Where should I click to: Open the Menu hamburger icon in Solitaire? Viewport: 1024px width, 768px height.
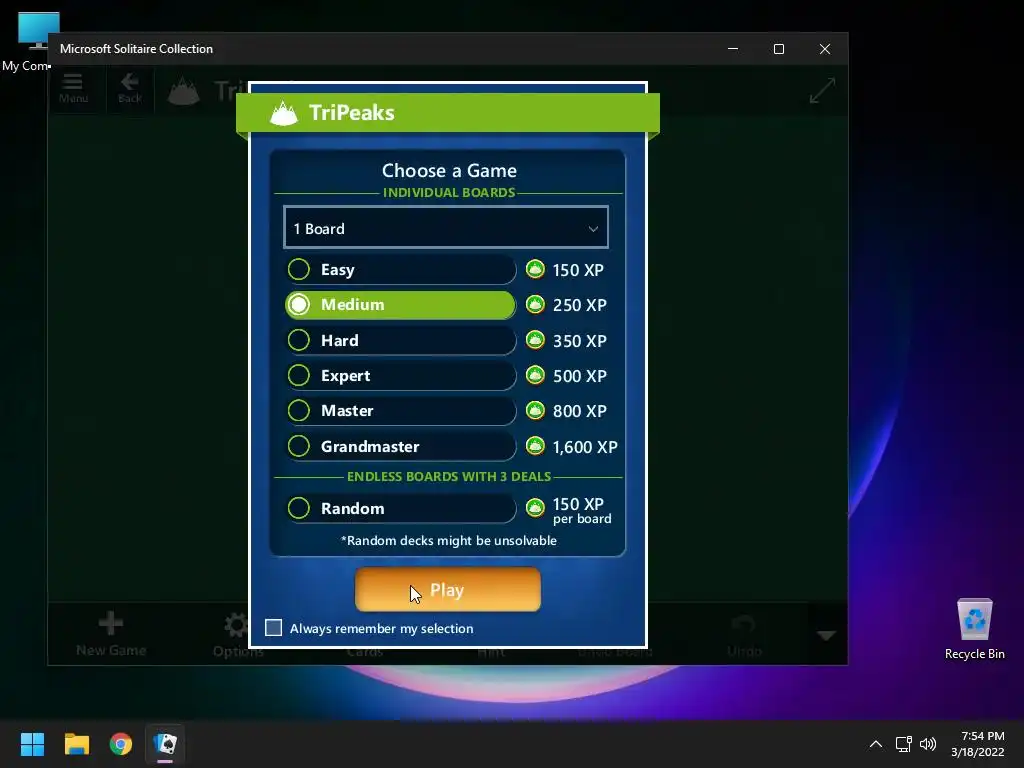73,88
